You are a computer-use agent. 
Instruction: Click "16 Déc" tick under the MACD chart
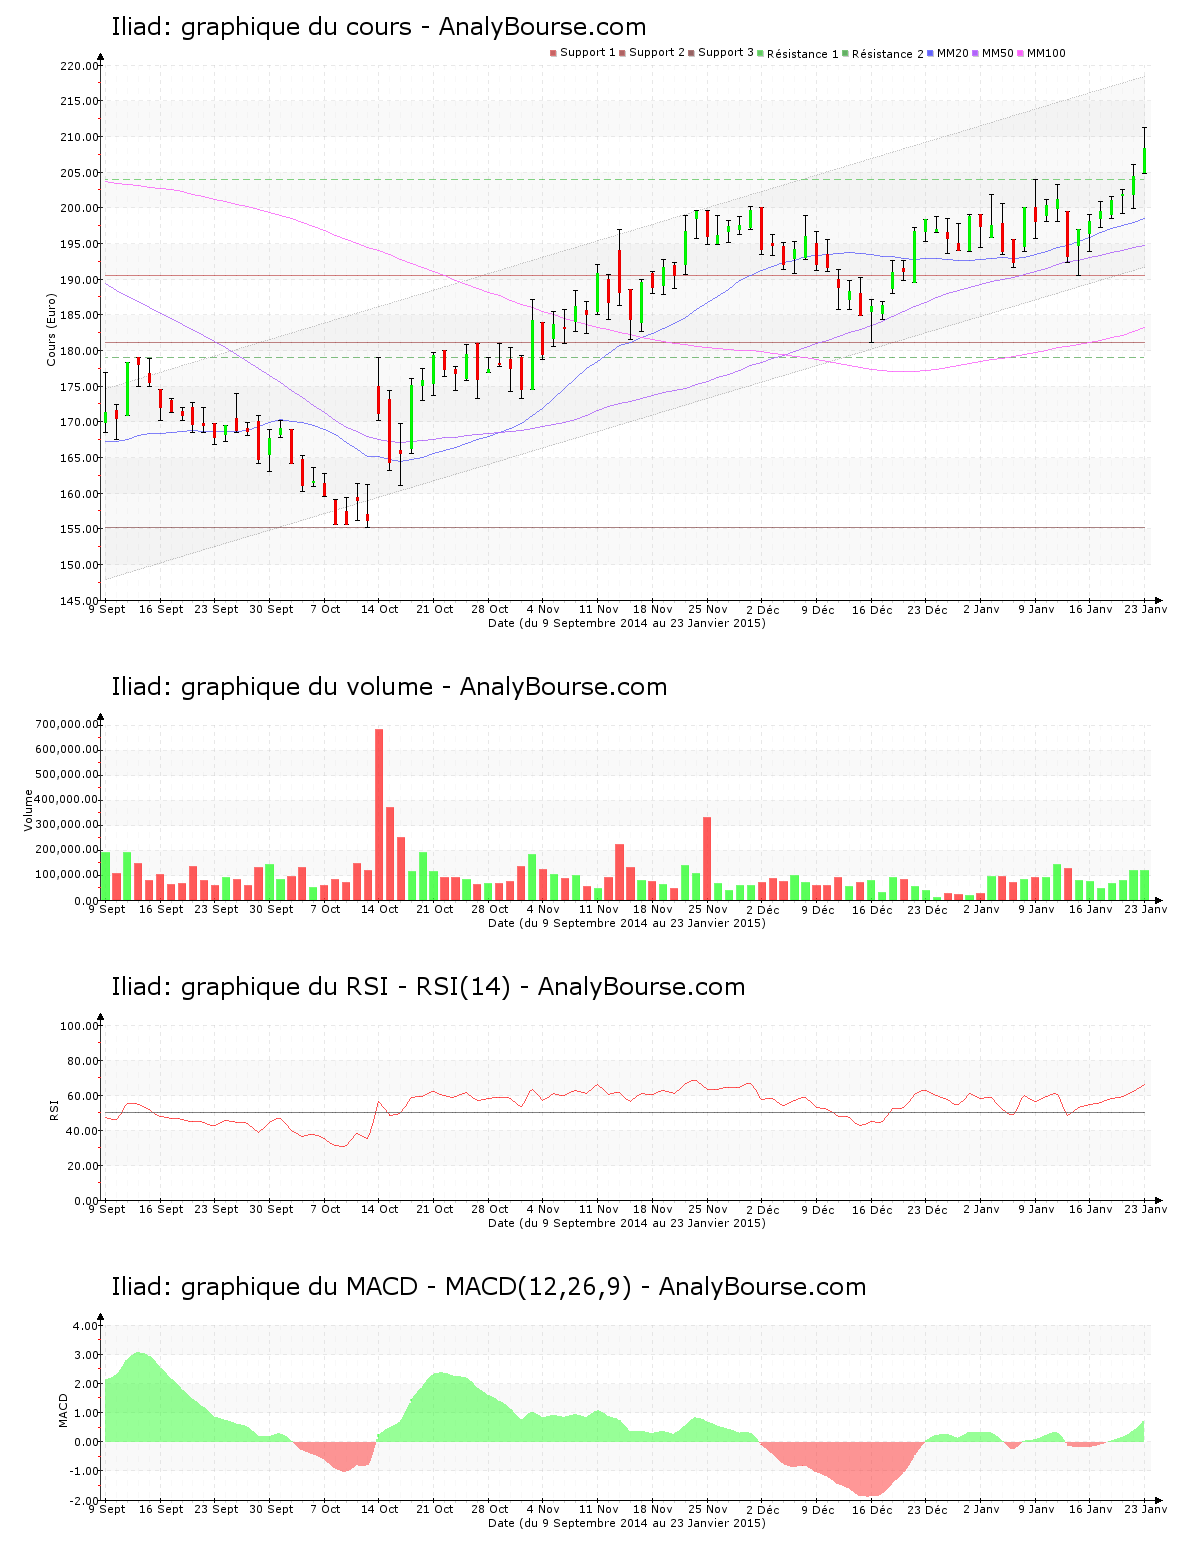click(872, 1509)
